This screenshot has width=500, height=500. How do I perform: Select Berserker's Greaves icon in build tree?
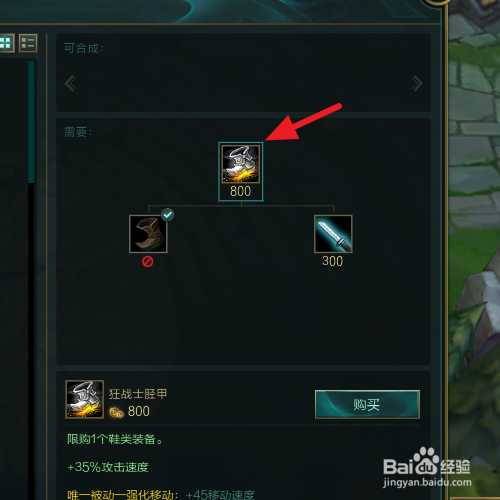(x=241, y=164)
